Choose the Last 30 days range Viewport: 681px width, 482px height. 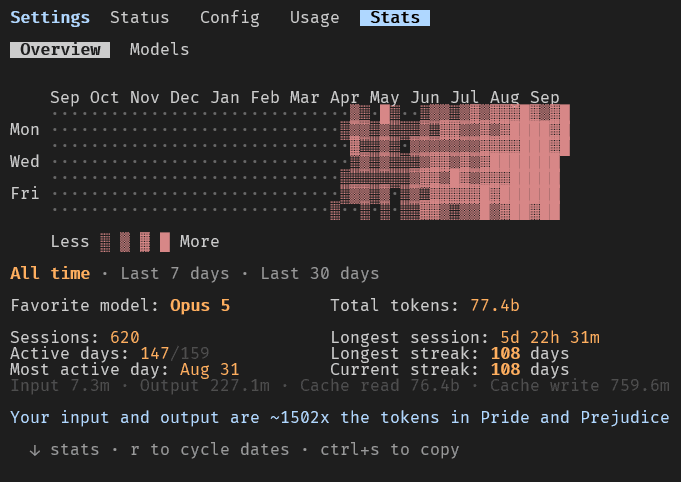click(x=320, y=274)
